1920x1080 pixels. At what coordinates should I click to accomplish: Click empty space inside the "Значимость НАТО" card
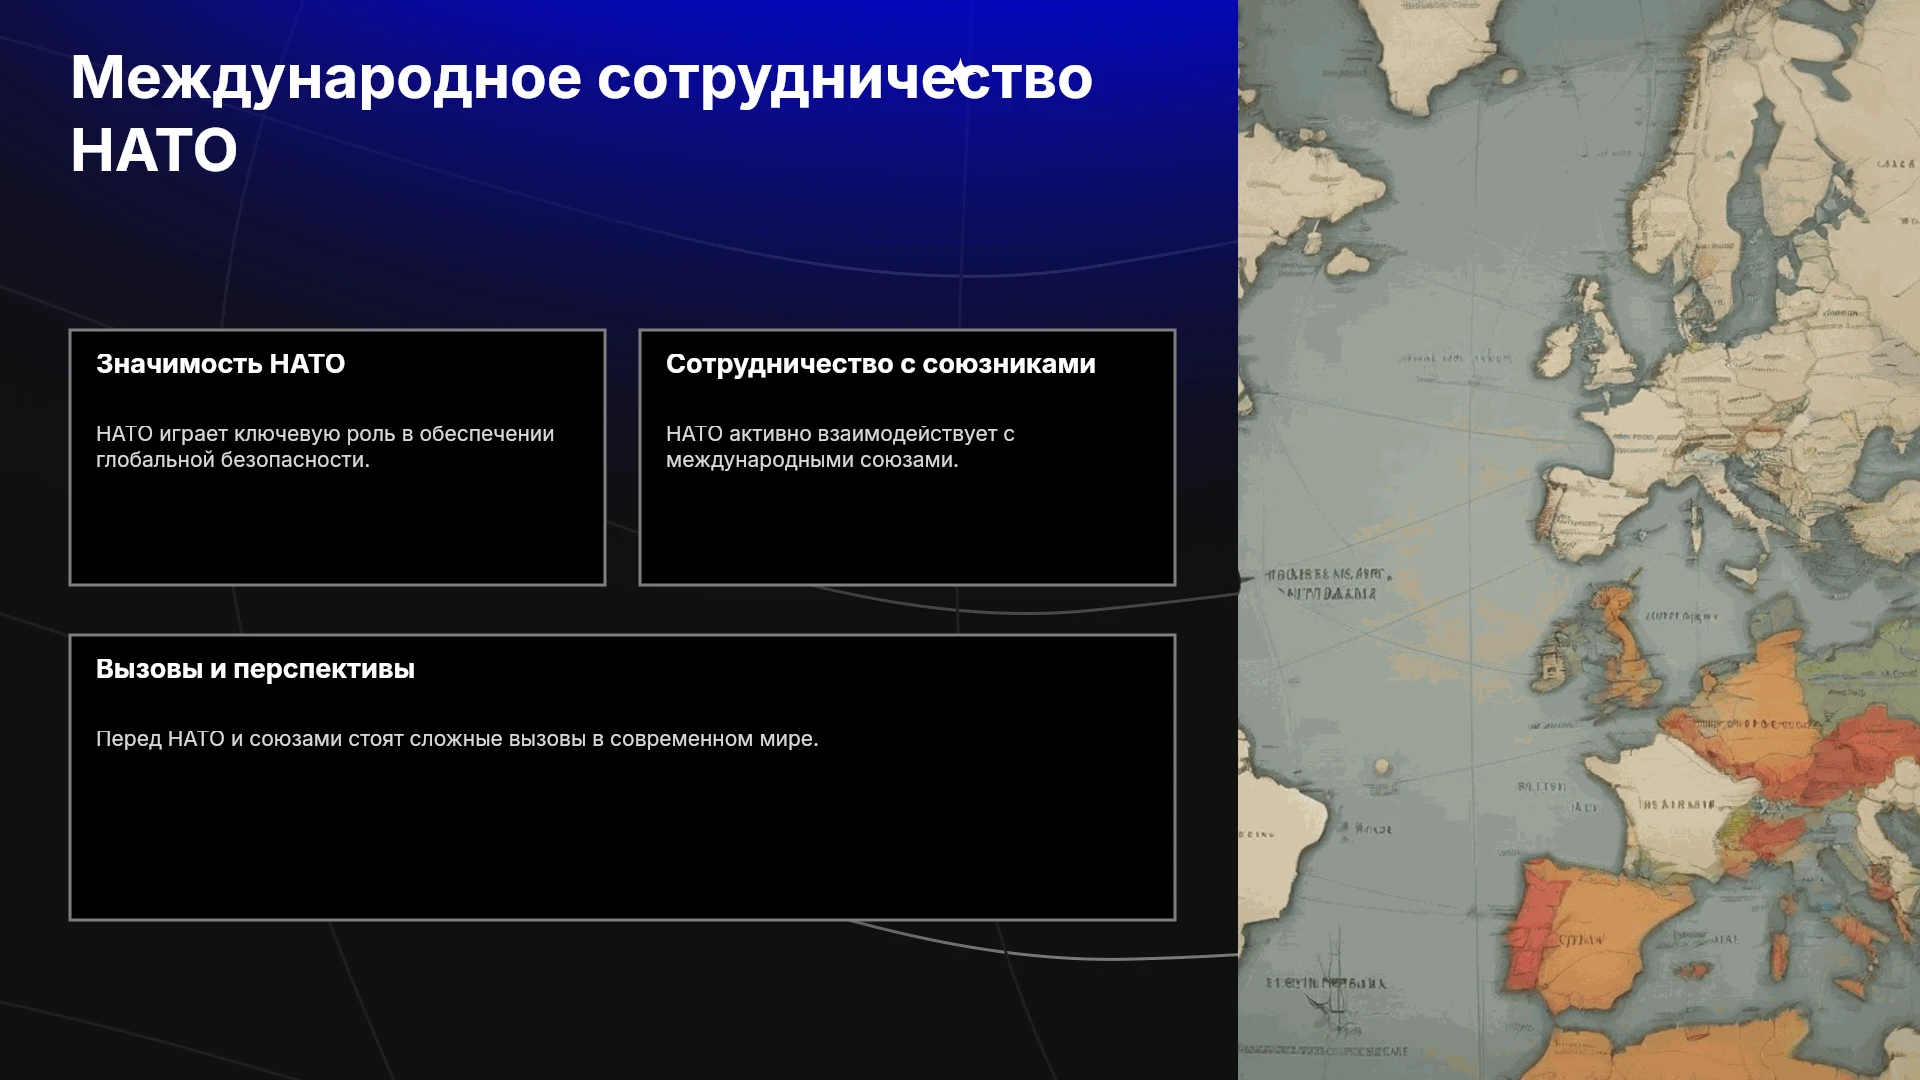(337, 530)
